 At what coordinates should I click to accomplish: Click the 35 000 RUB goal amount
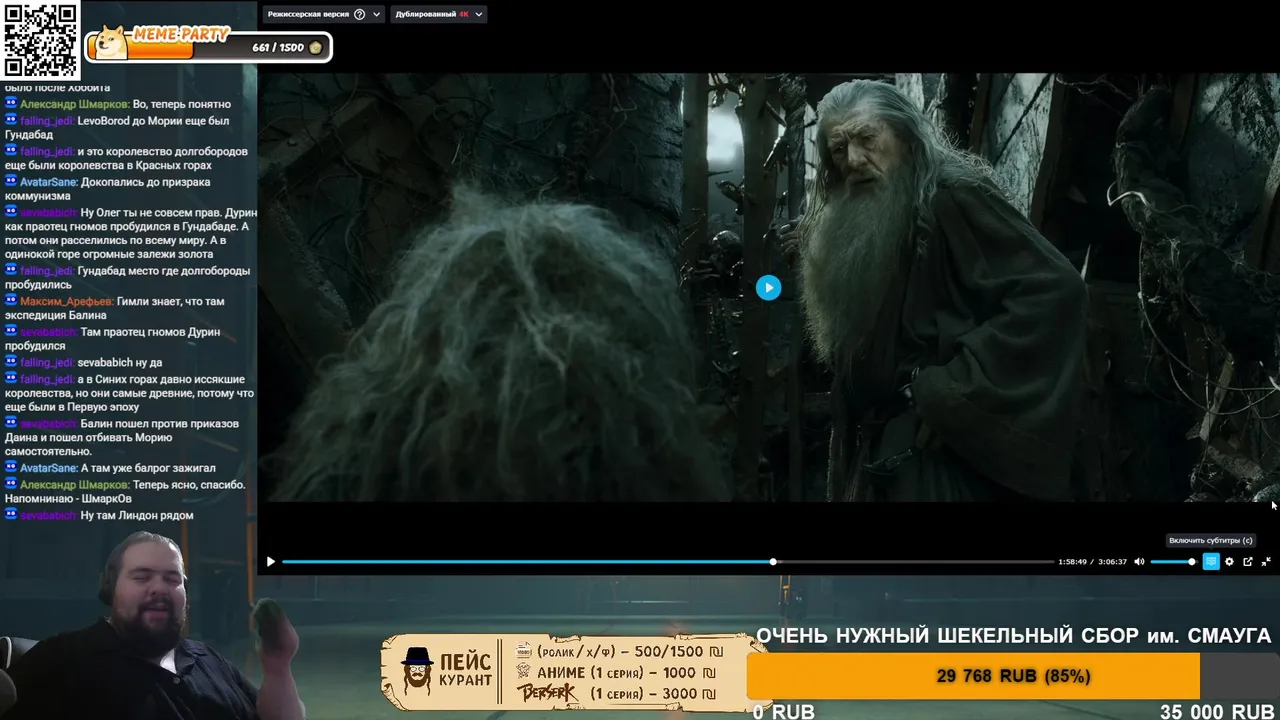coord(1217,712)
